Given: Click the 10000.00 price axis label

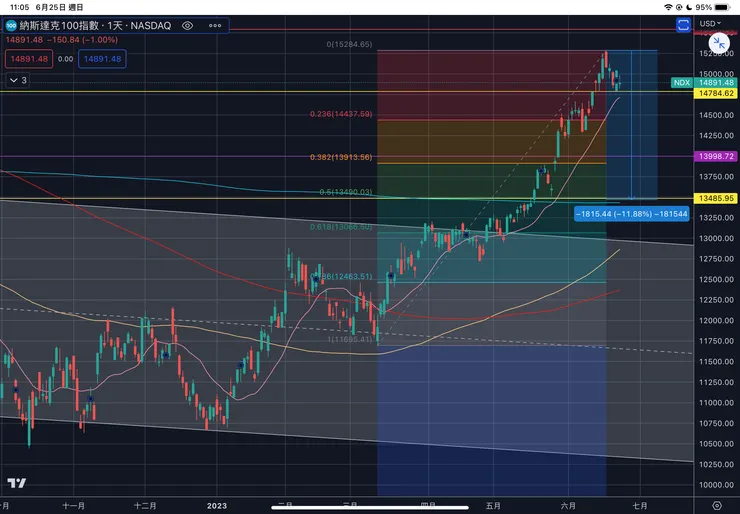Looking at the screenshot, I should (x=716, y=485).
